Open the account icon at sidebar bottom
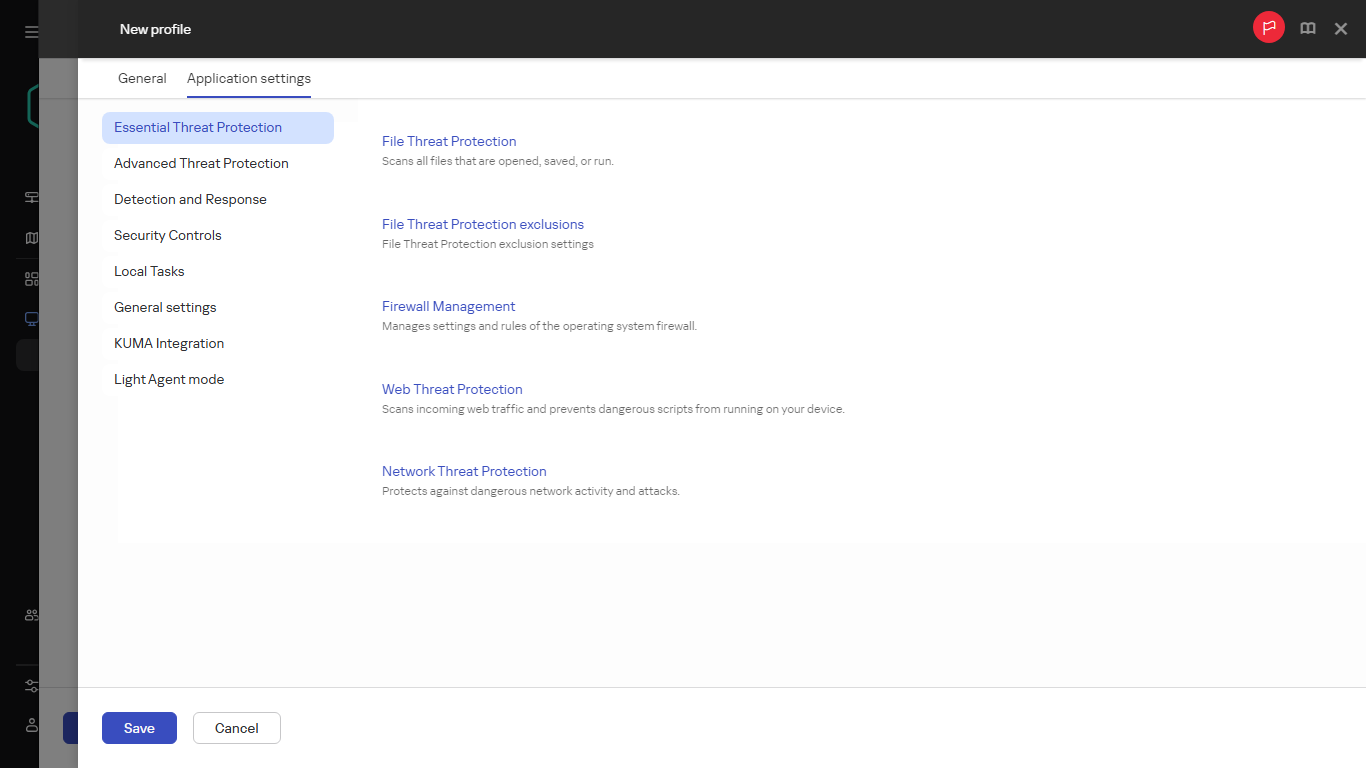Viewport: 1366px width, 768px height. (31, 725)
